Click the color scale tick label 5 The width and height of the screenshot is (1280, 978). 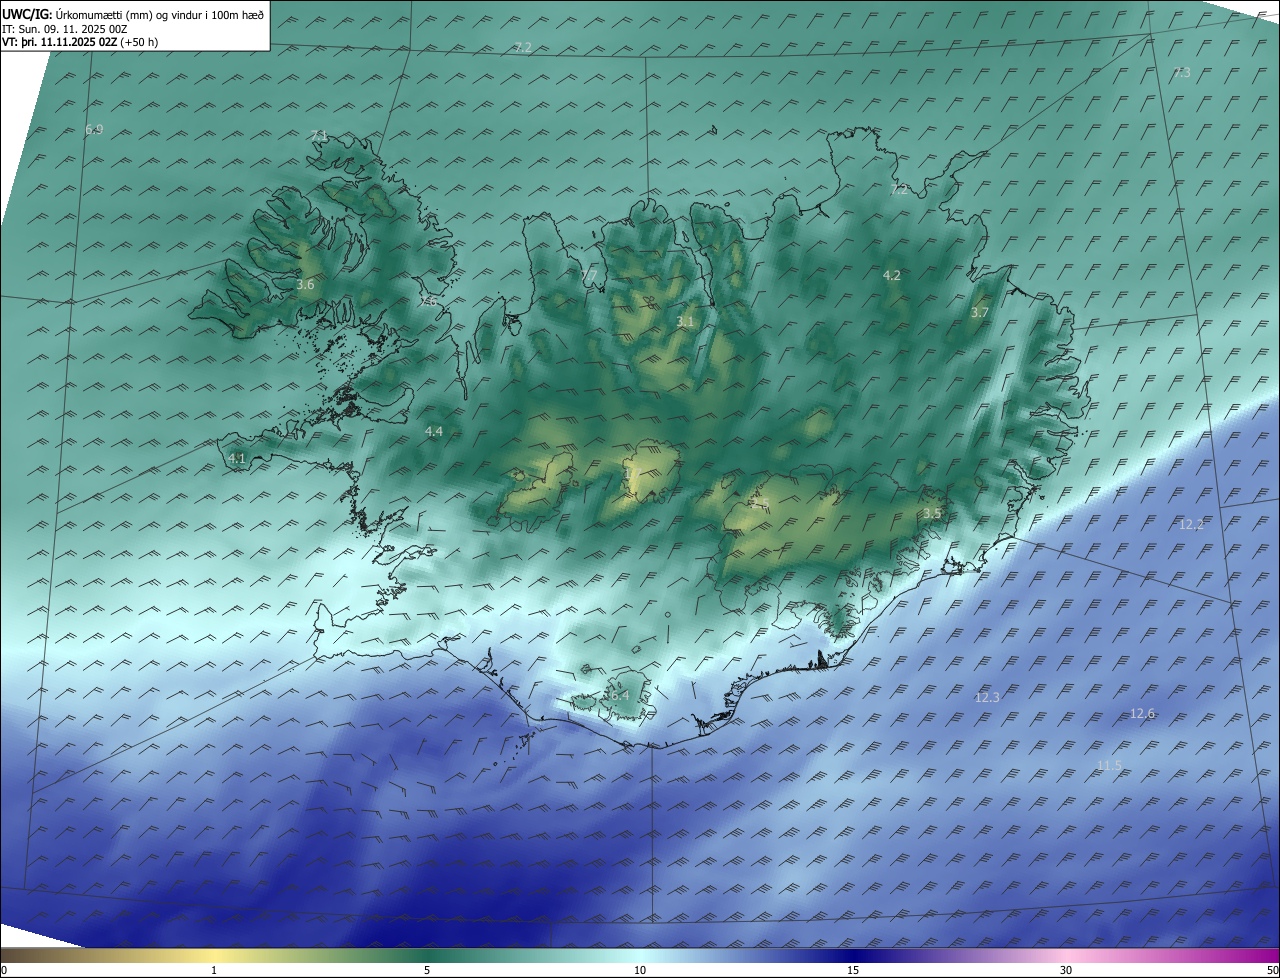point(427,970)
